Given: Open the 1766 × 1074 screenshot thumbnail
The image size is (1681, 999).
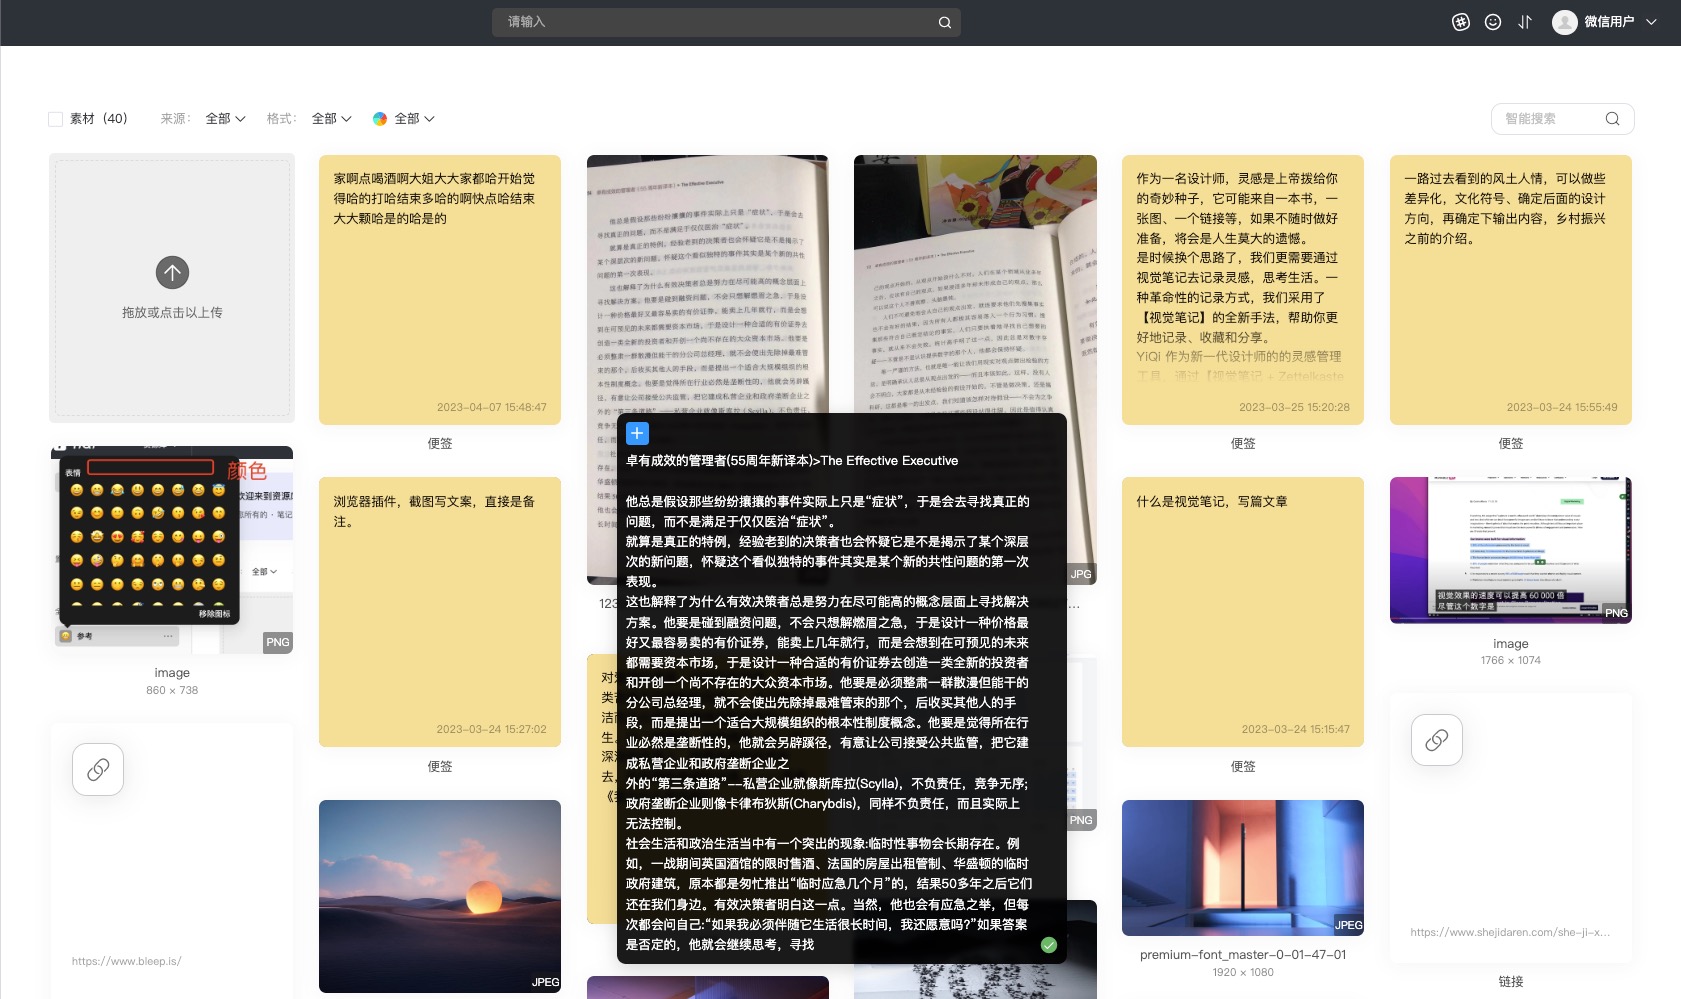Looking at the screenshot, I should [x=1511, y=550].
